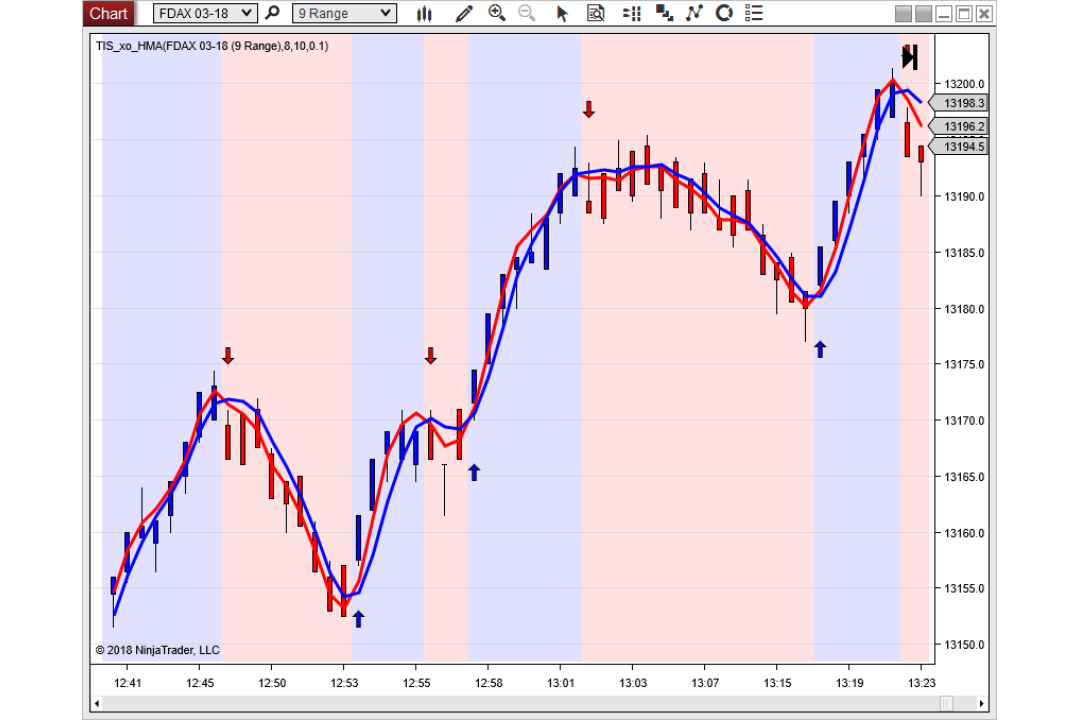
Task: Click the blue up arrow near 13:19
Action: point(820,349)
